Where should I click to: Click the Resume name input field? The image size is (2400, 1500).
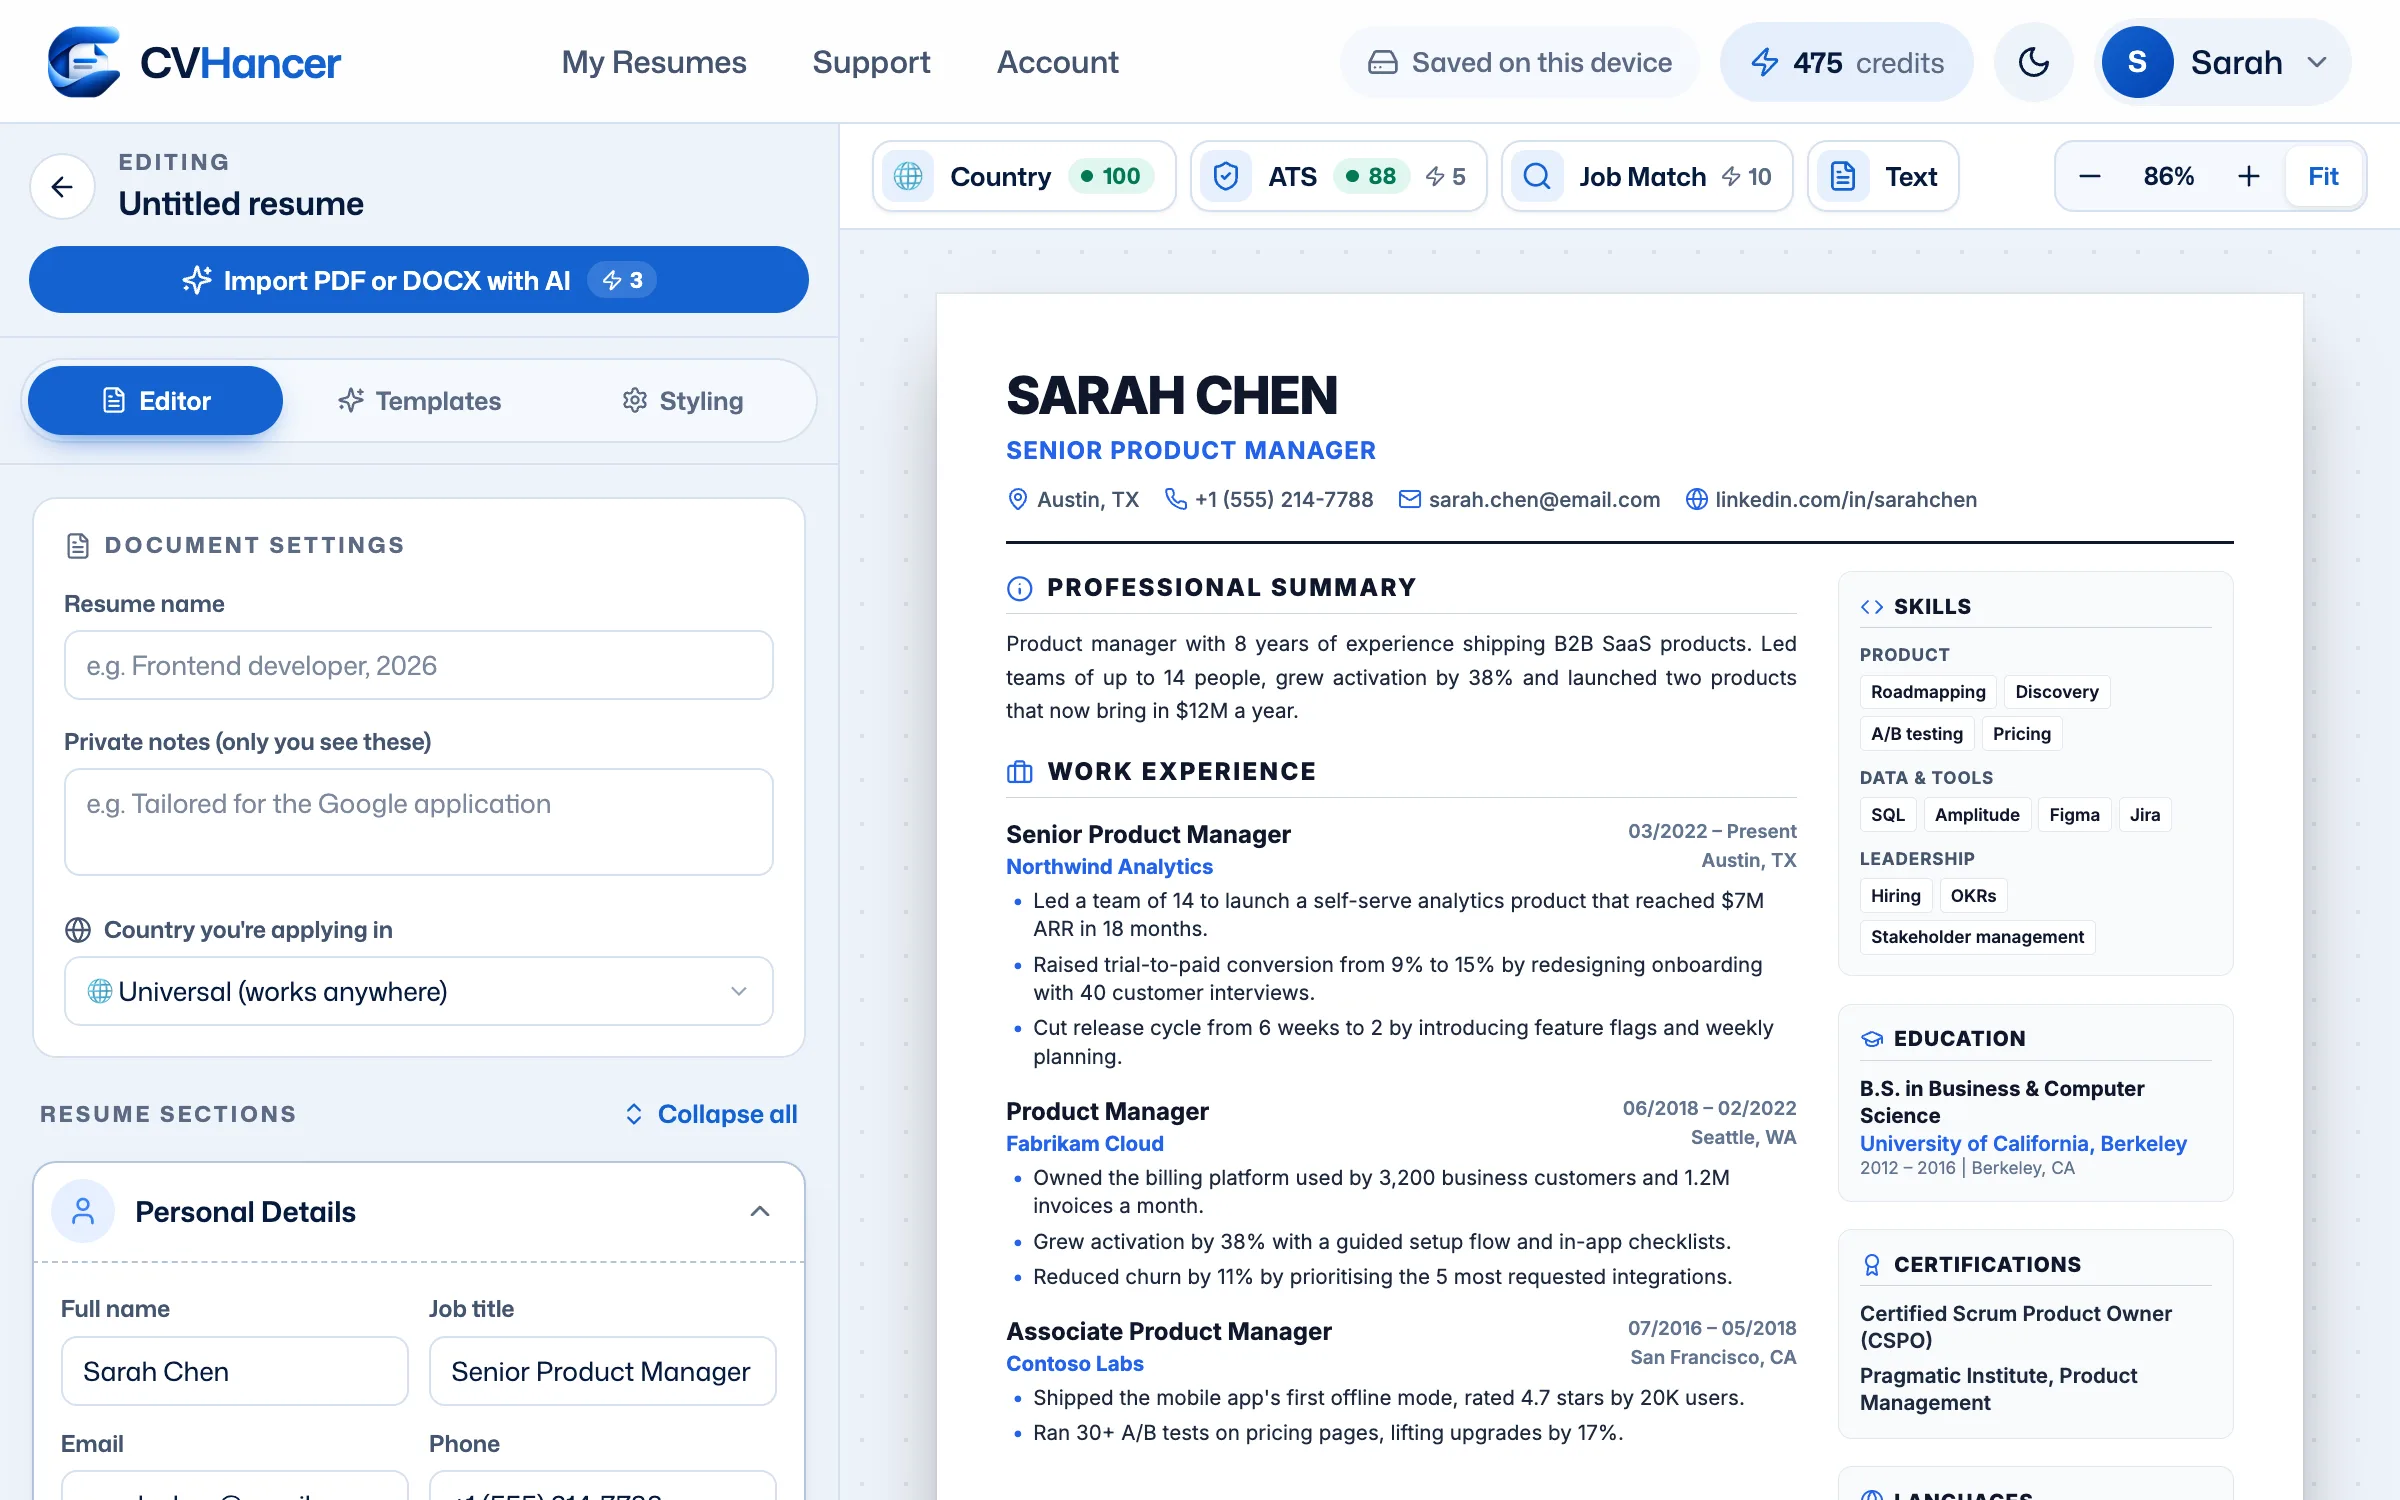[419, 665]
